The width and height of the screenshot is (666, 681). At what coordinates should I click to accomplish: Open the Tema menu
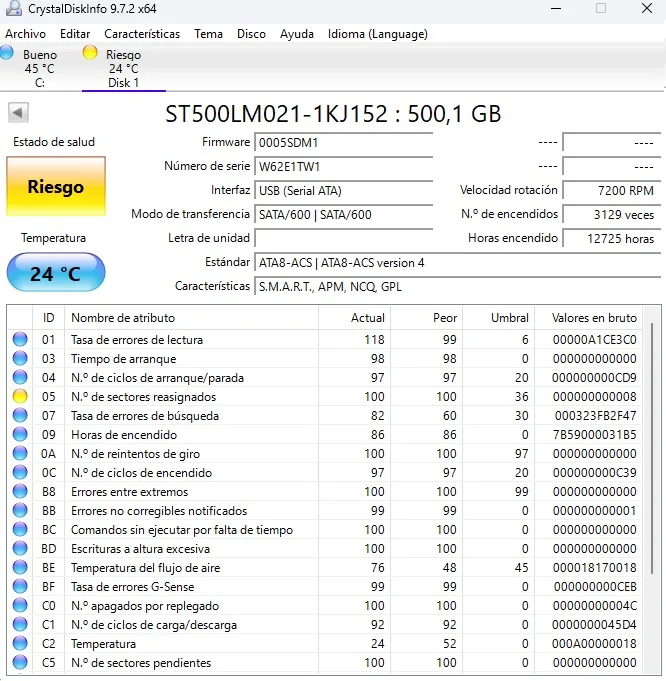point(208,34)
